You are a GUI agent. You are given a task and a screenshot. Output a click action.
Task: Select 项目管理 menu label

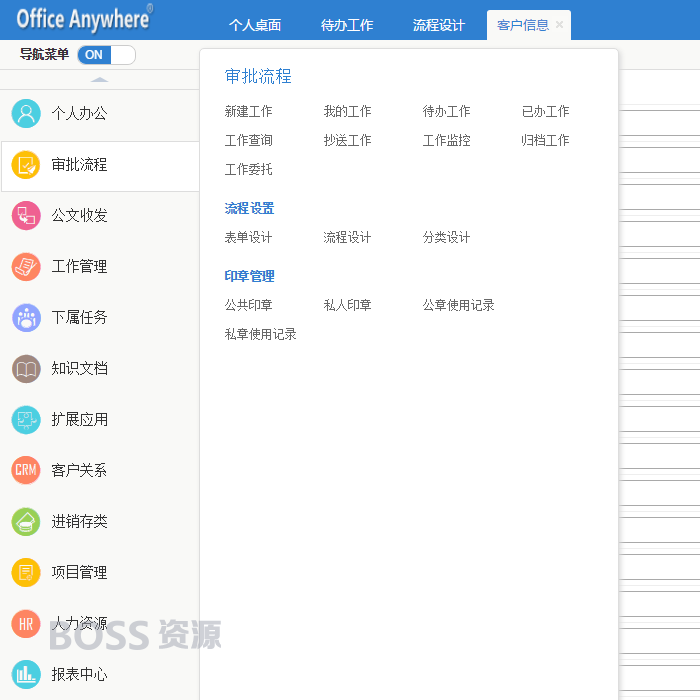79,572
